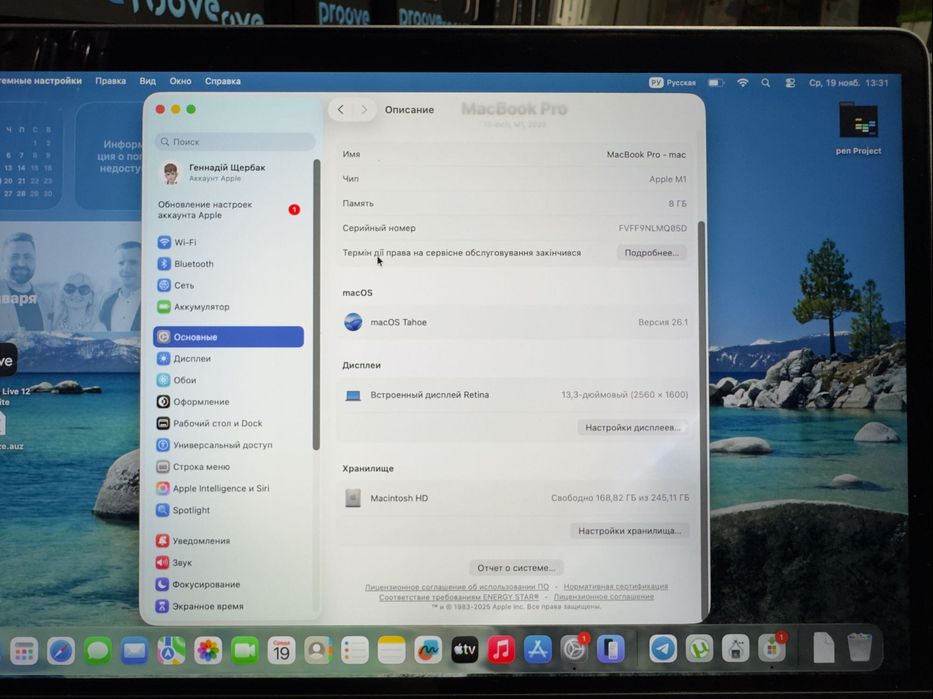Open Mail app in the Dock
This screenshot has width=933, height=699.
pos(134,651)
